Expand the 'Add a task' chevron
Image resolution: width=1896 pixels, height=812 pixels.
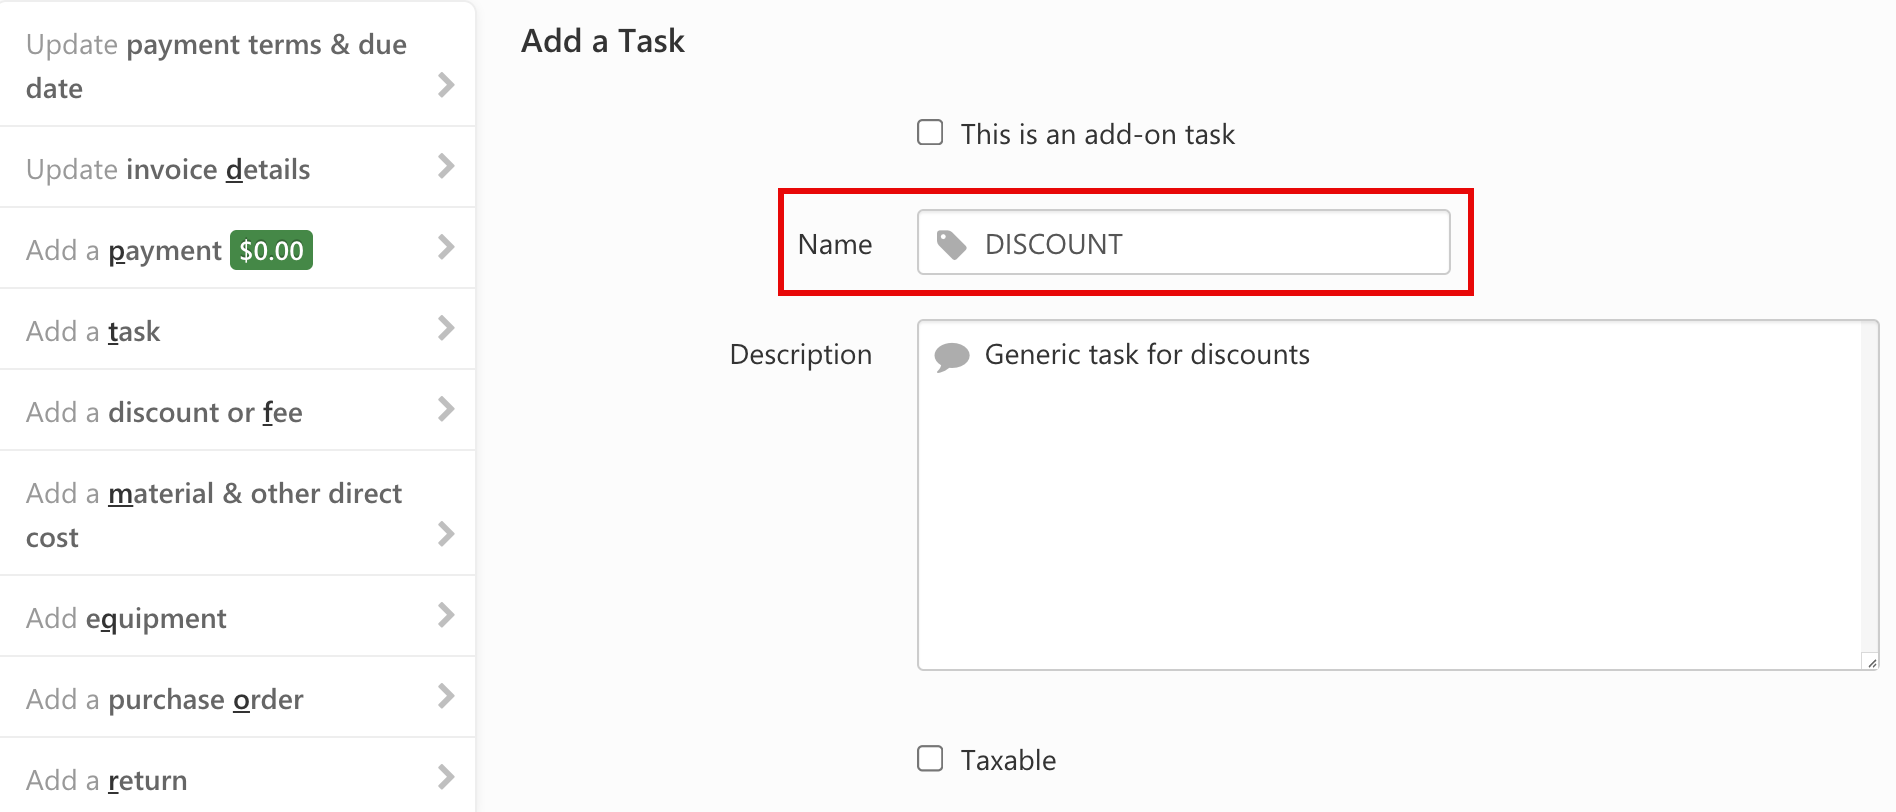[x=446, y=329]
